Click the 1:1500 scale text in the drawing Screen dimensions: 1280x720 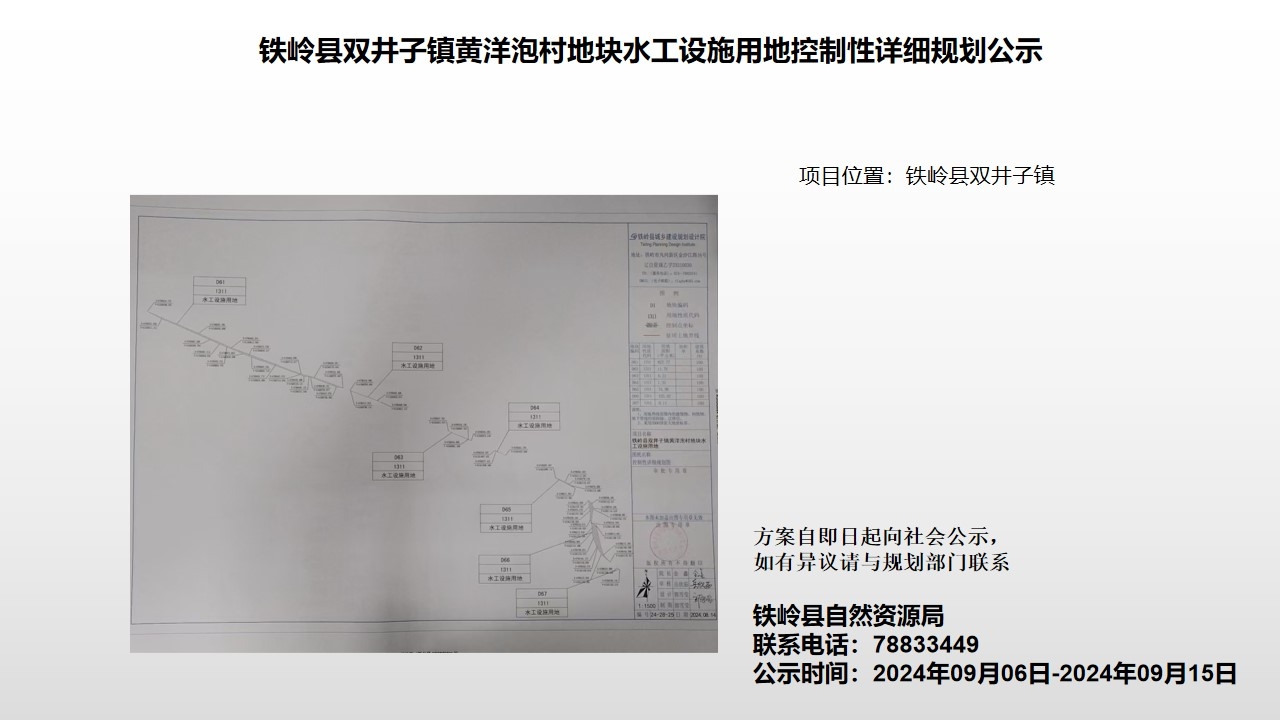point(646,605)
